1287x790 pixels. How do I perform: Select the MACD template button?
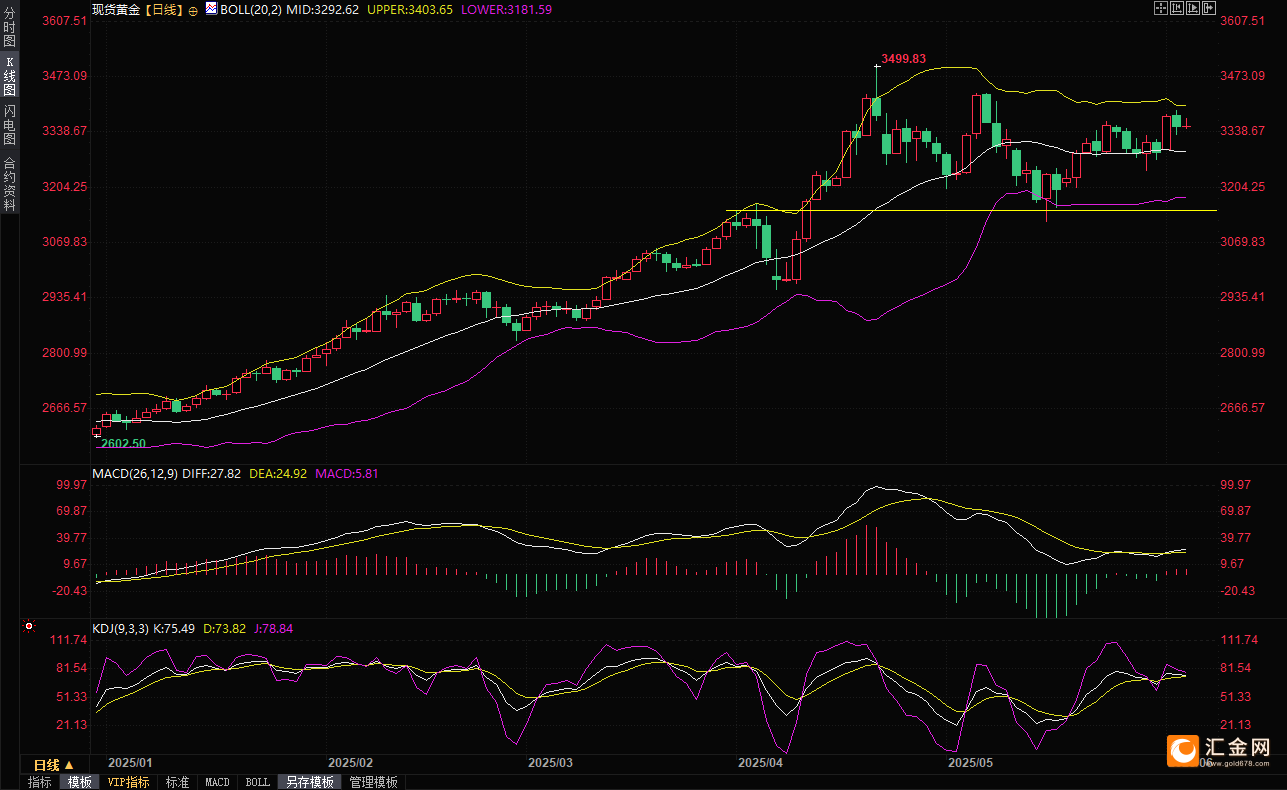217,782
